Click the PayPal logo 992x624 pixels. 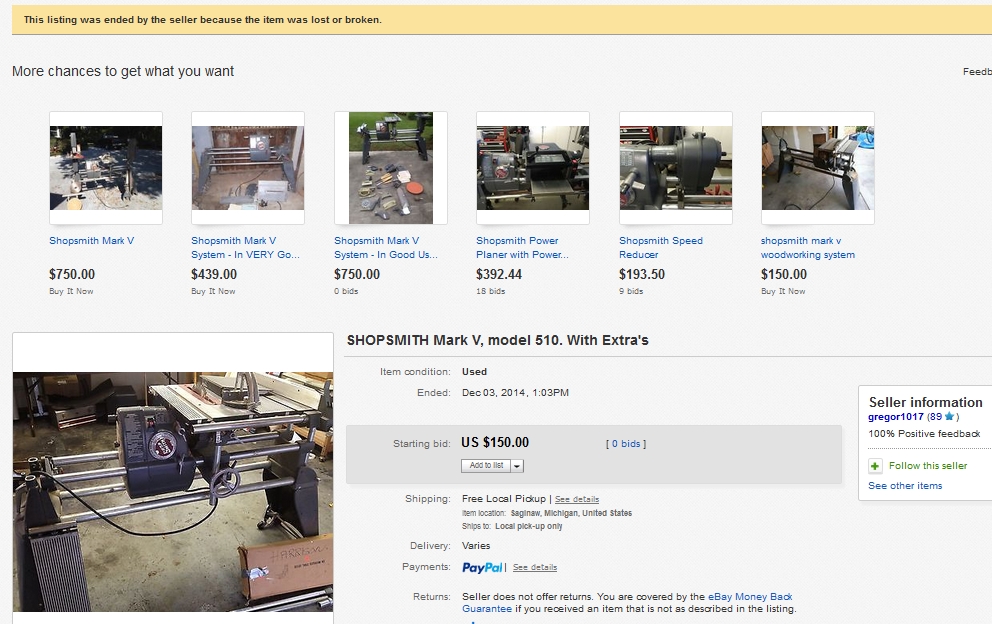(482, 568)
